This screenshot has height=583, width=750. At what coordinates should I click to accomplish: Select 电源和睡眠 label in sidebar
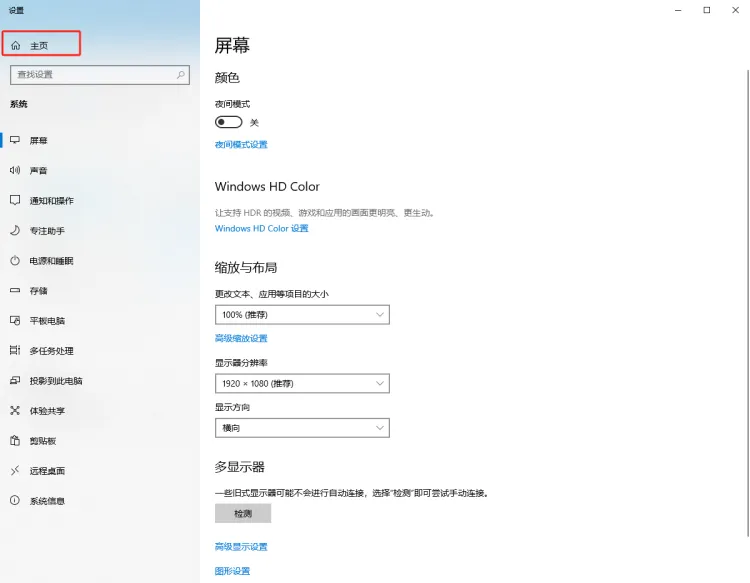click(51, 261)
